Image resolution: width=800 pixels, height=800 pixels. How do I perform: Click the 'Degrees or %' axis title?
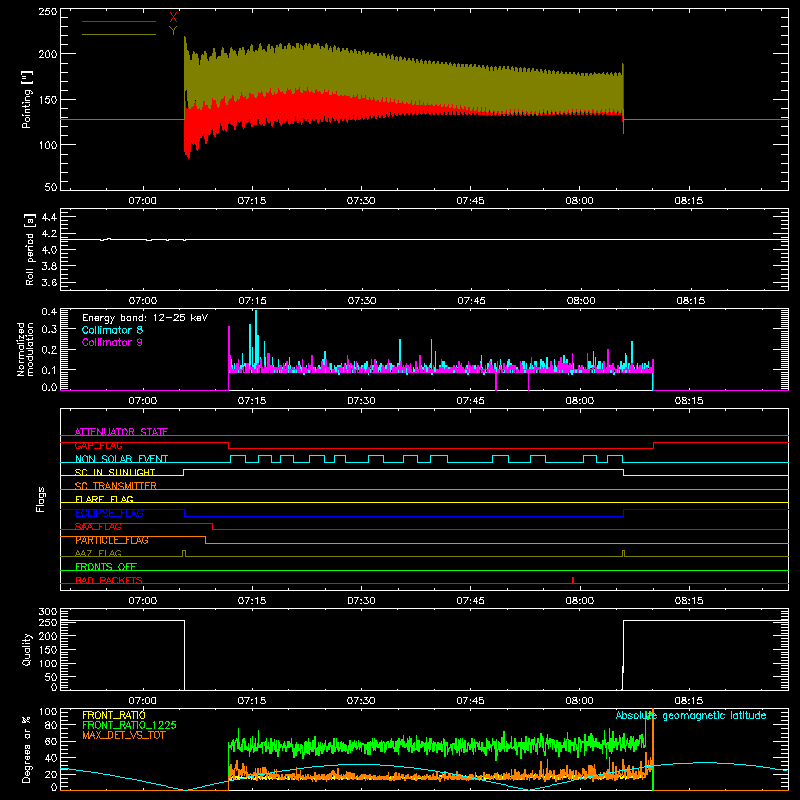(27, 749)
